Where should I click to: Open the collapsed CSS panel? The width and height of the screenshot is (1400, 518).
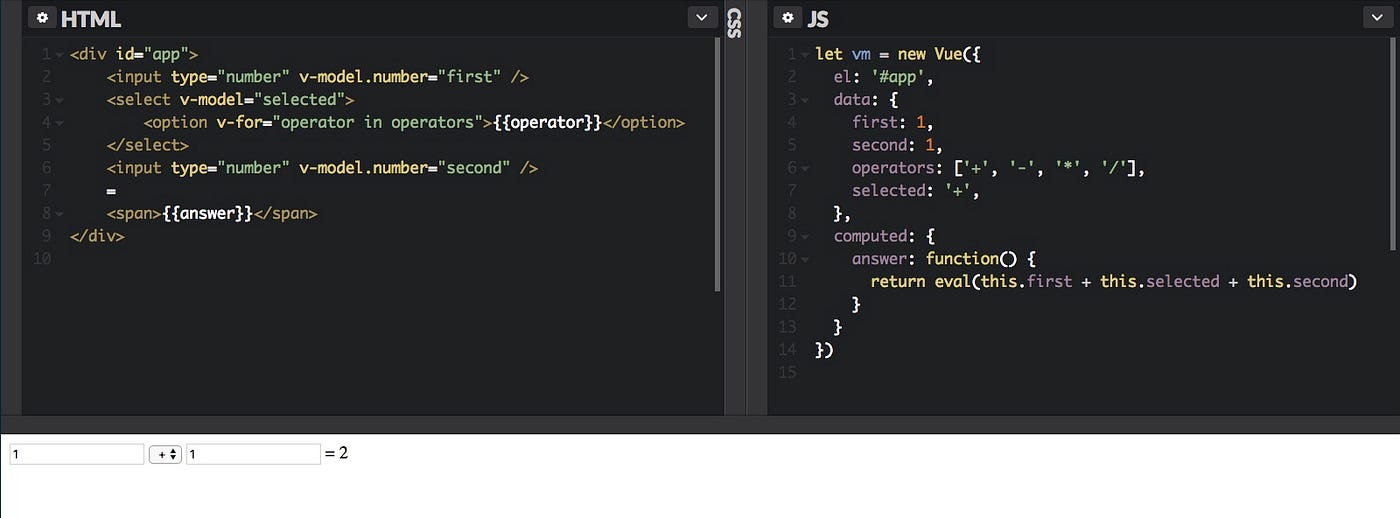[734, 24]
